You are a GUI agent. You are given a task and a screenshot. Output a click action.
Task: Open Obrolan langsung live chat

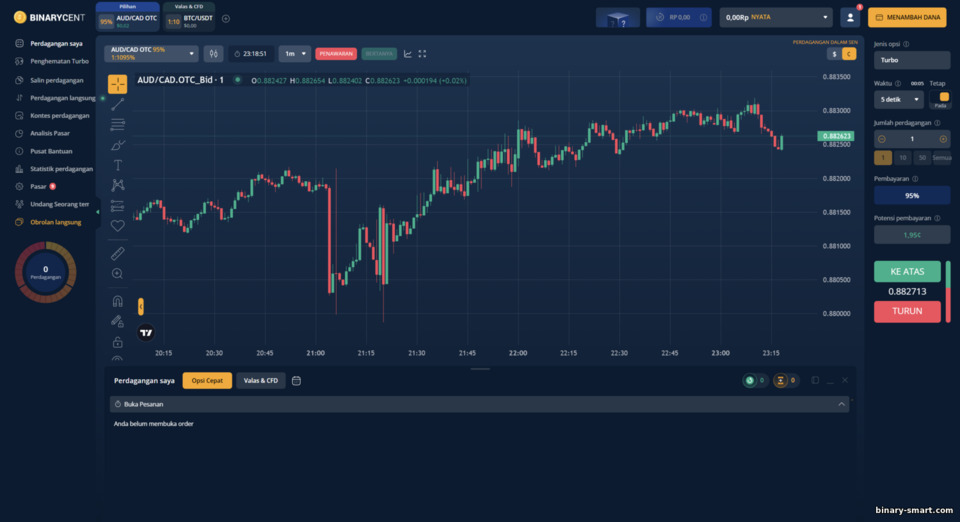tap(55, 222)
